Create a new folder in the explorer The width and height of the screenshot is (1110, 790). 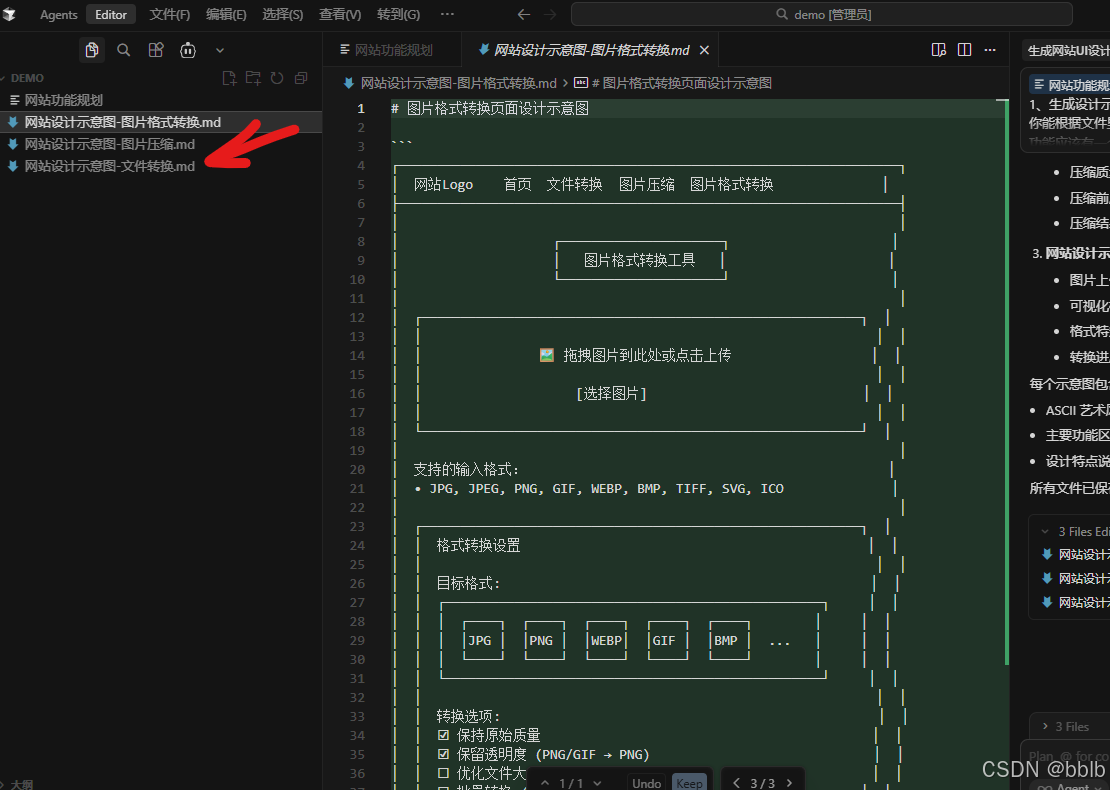[252, 78]
